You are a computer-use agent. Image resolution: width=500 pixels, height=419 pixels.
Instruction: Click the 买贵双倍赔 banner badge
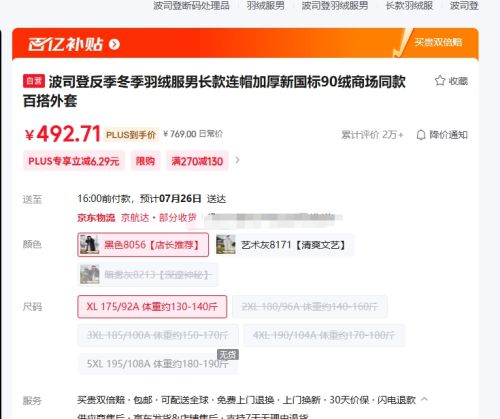[x=438, y=42]
